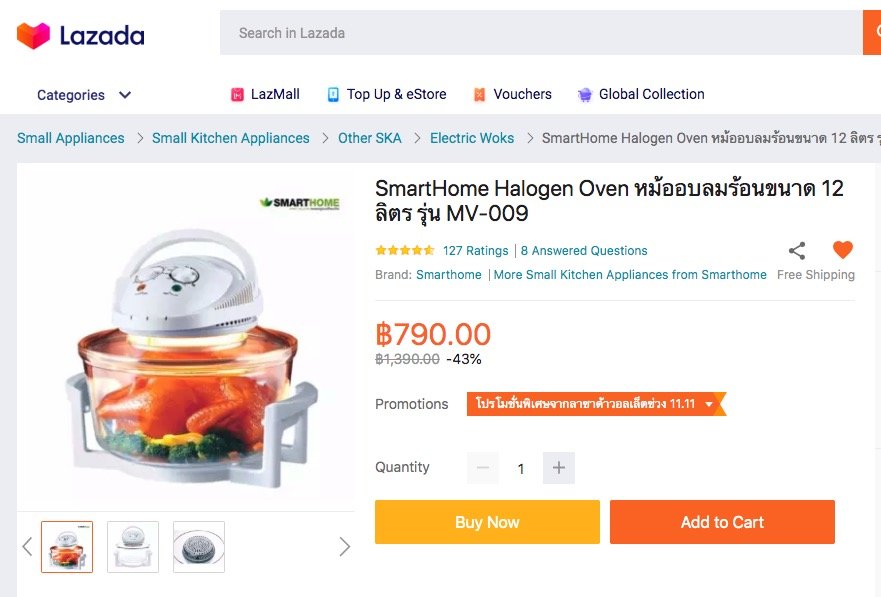The width and height of the screenshot is (881, 597).
Task: Click the orange search button
Action: [872, 33]
